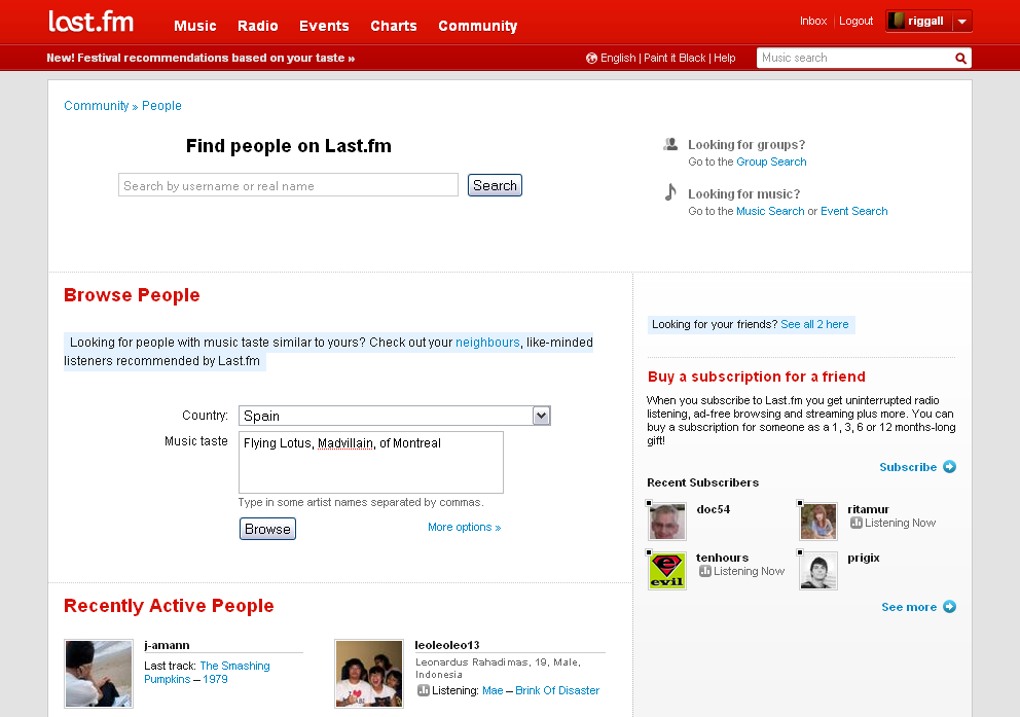Open doc54's profile picture
This screenshot has width=1020, height=717.
point(667,521)
